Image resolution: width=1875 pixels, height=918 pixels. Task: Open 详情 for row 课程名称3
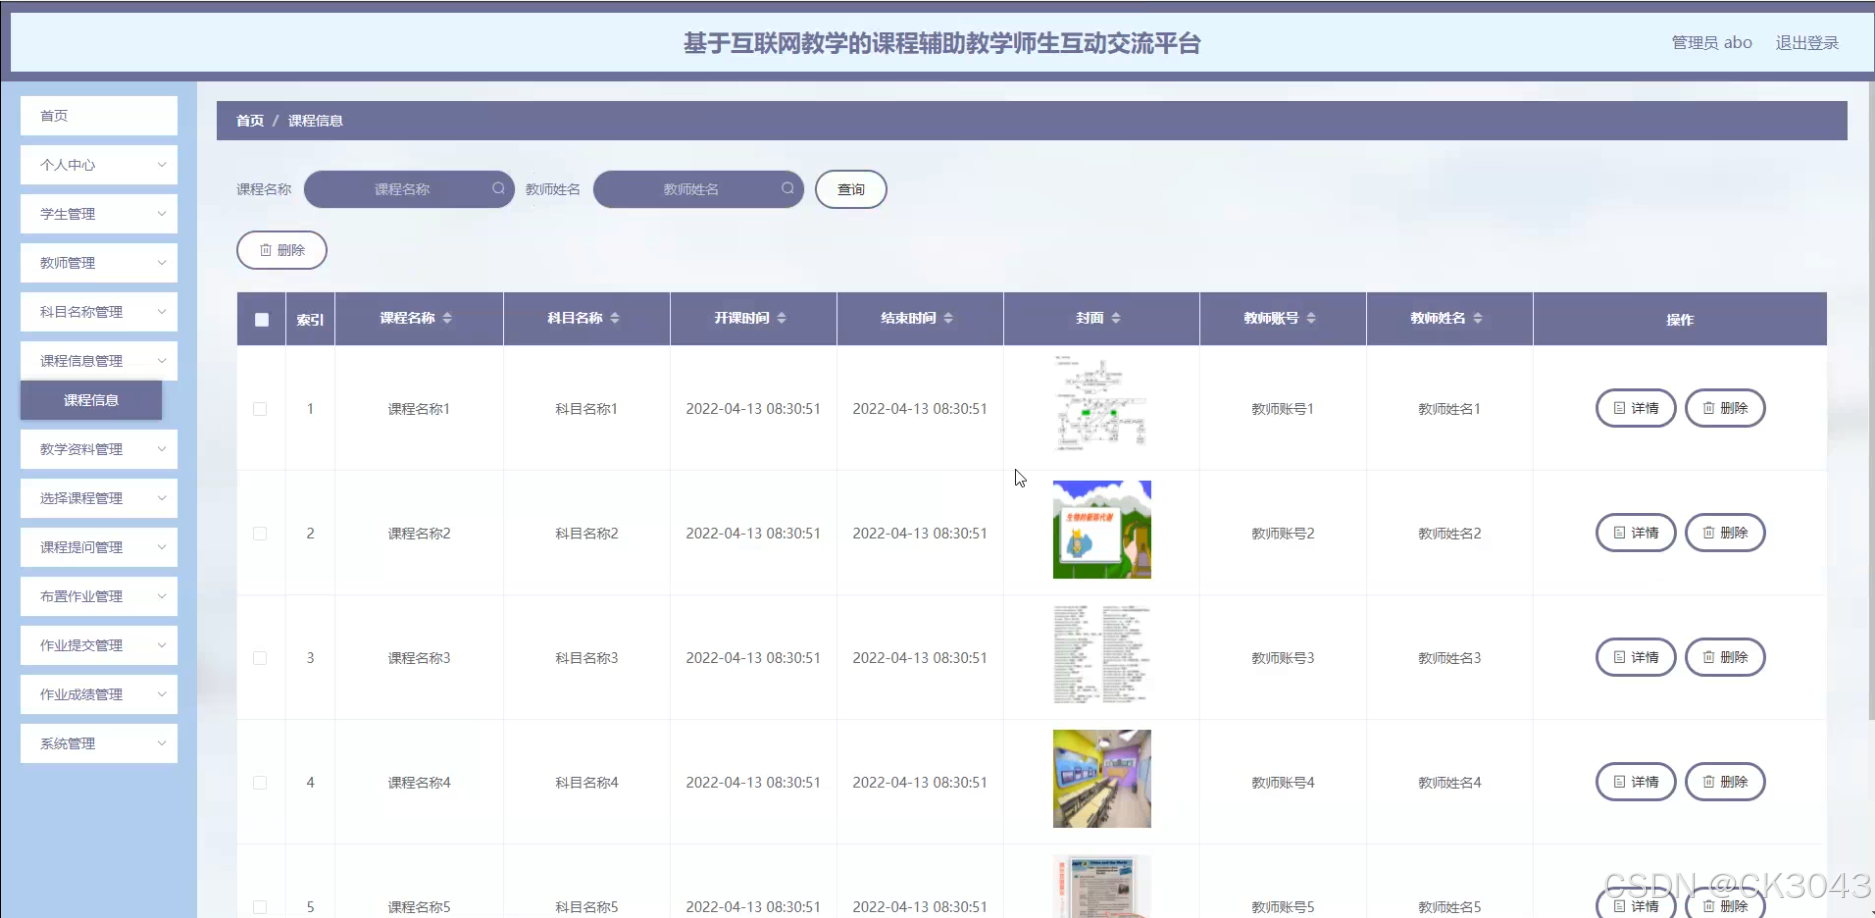1636,657
